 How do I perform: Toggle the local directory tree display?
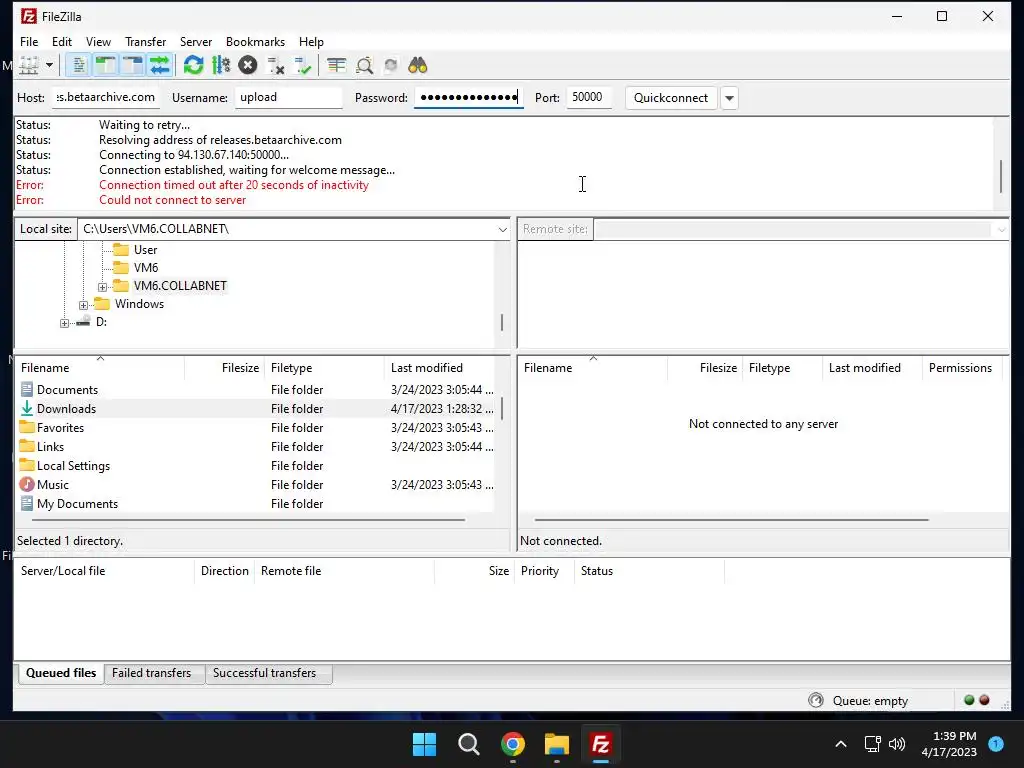click(106, 65)
